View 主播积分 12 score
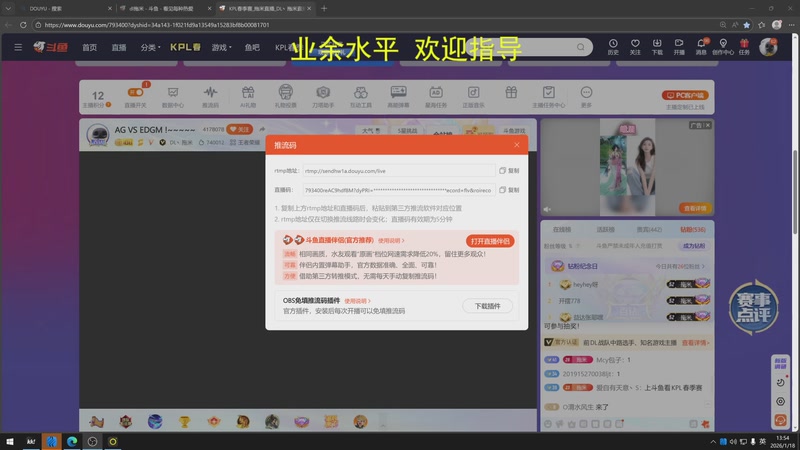The image size is (800, 450). [97, 98]
